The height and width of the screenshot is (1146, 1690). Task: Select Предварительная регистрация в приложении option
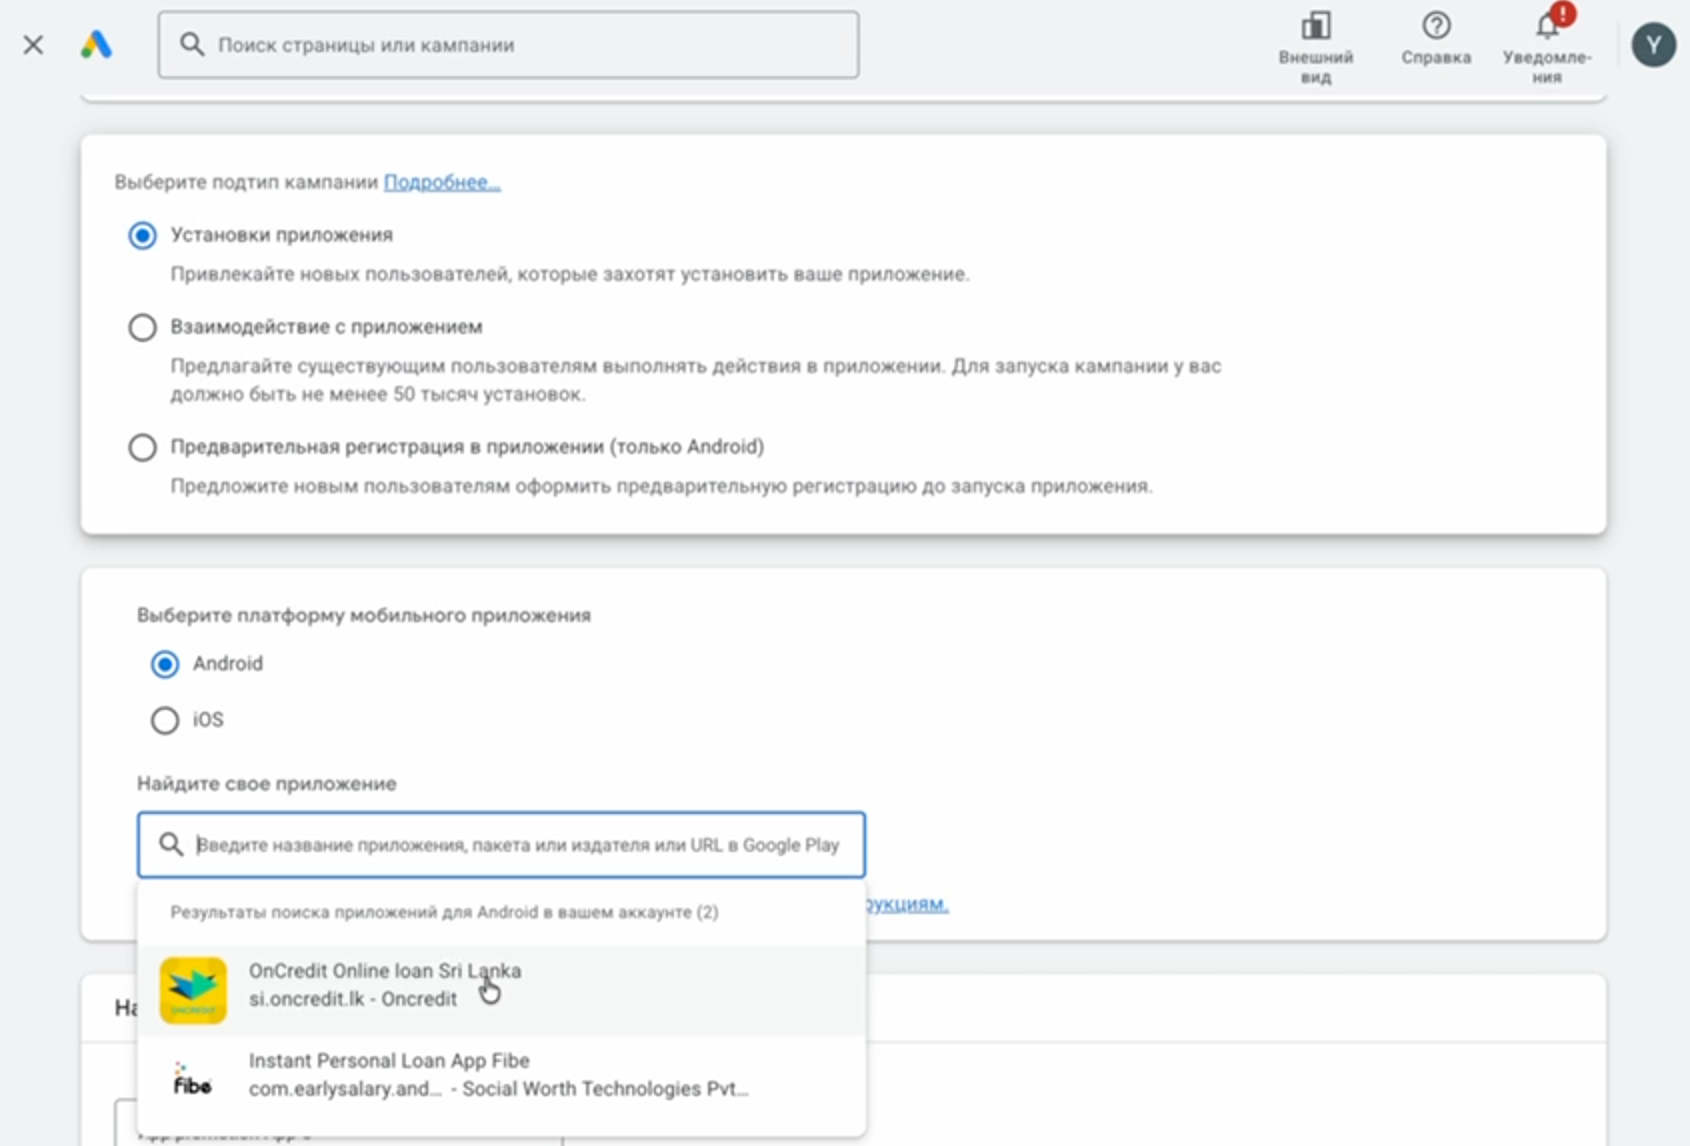[142, 447]
